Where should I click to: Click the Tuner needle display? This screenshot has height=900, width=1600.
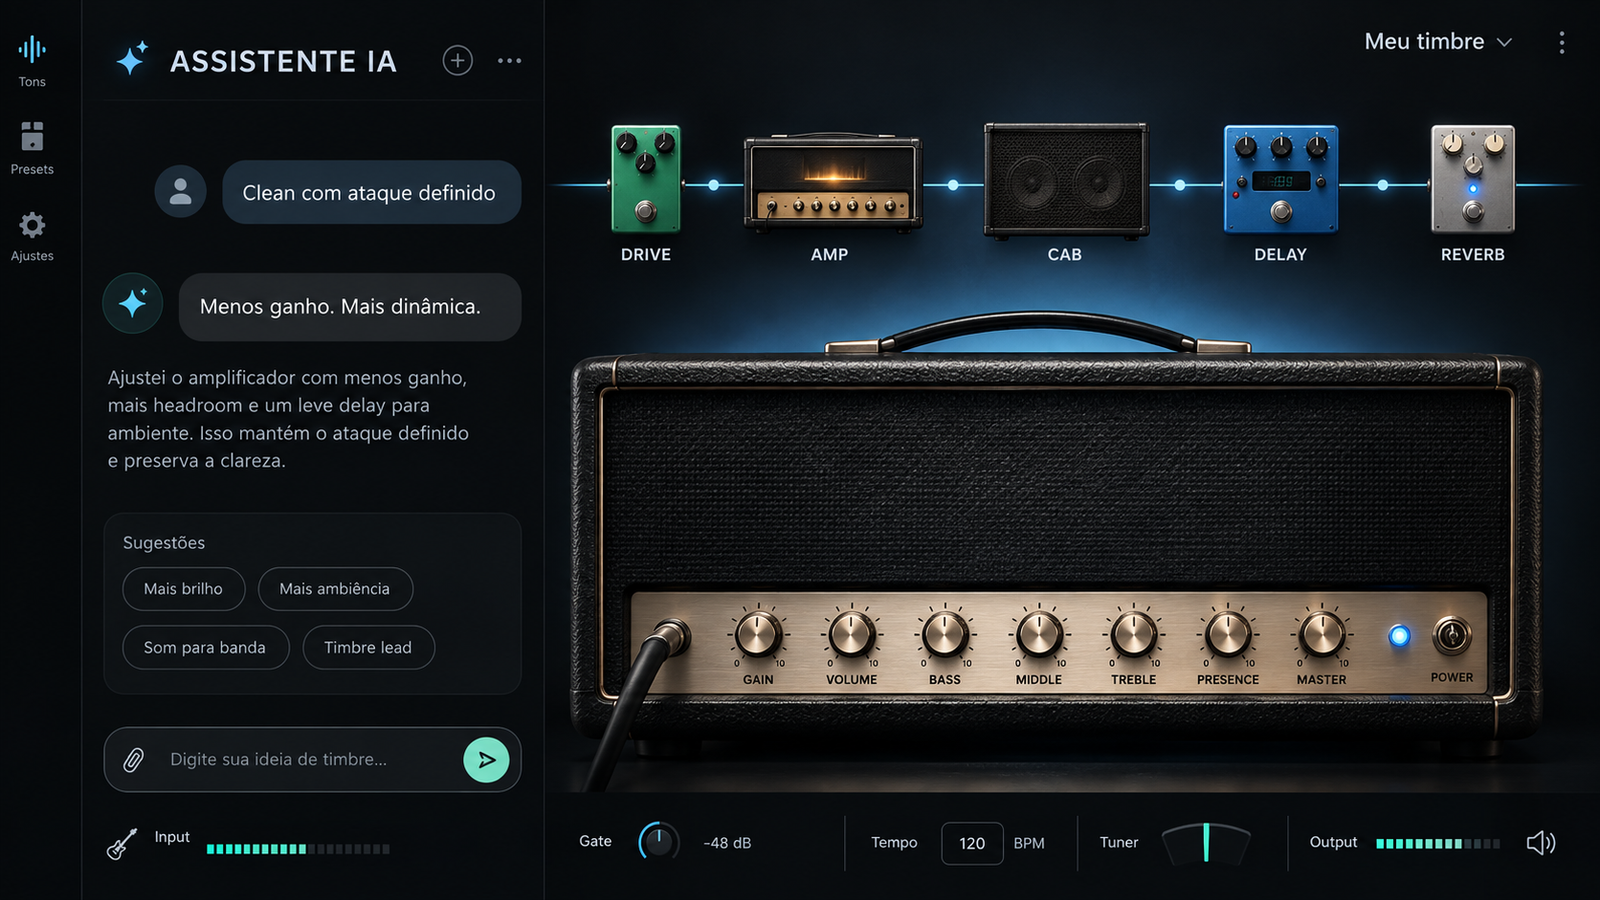coord(1206,843)
